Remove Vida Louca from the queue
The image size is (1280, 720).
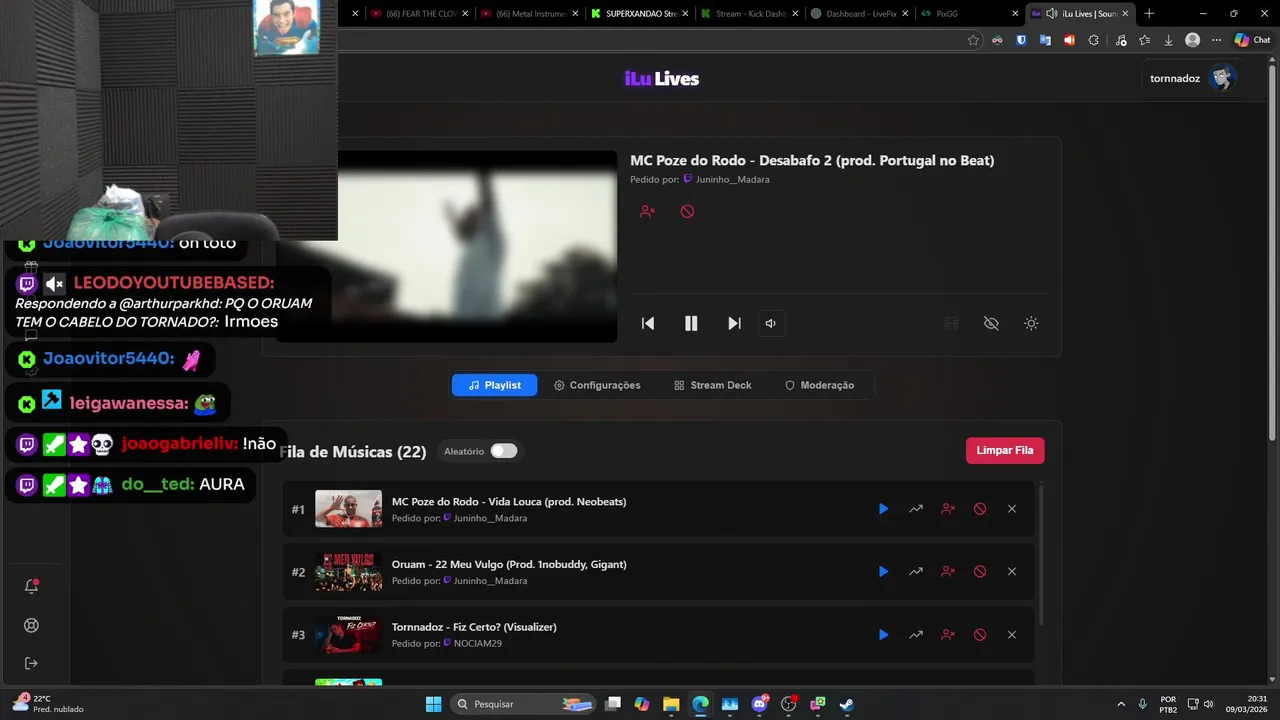point(1012,509)
